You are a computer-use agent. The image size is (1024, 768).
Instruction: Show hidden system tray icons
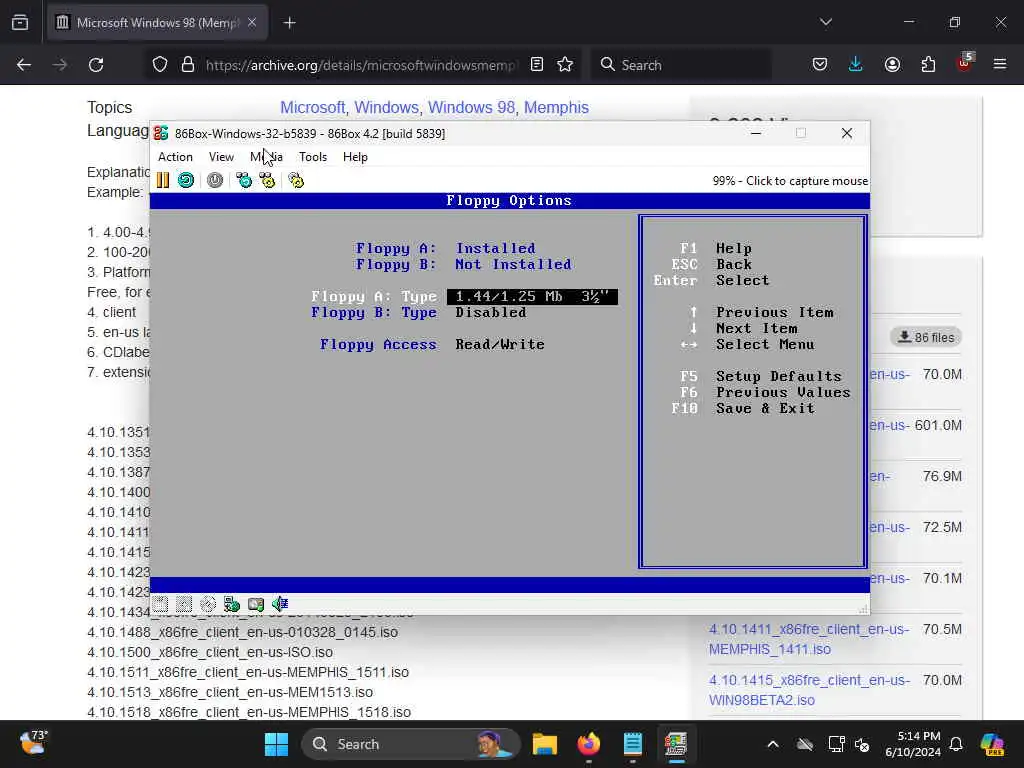(773, 744)
